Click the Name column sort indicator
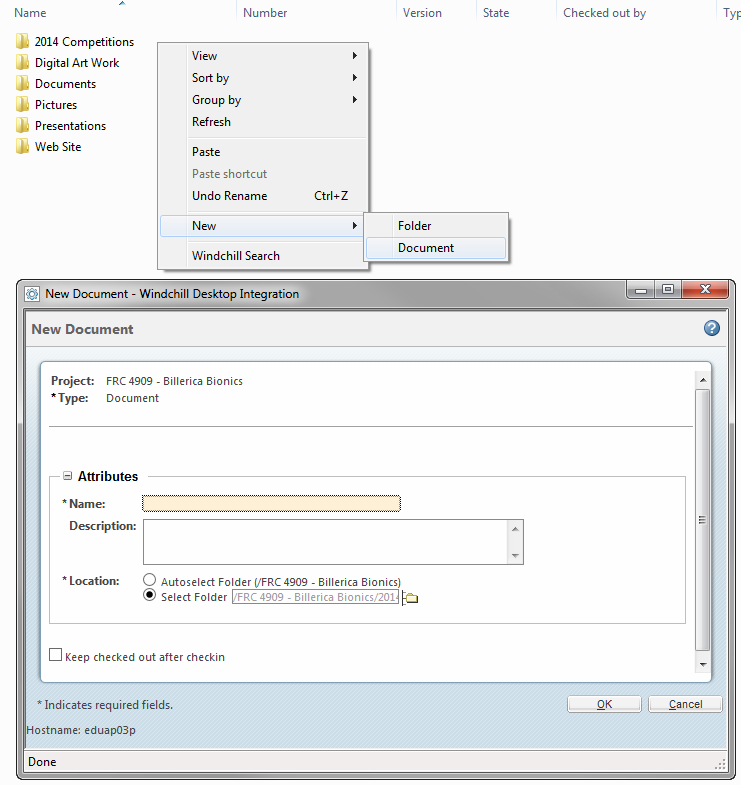The image size is (741, 785). (122, 4)
